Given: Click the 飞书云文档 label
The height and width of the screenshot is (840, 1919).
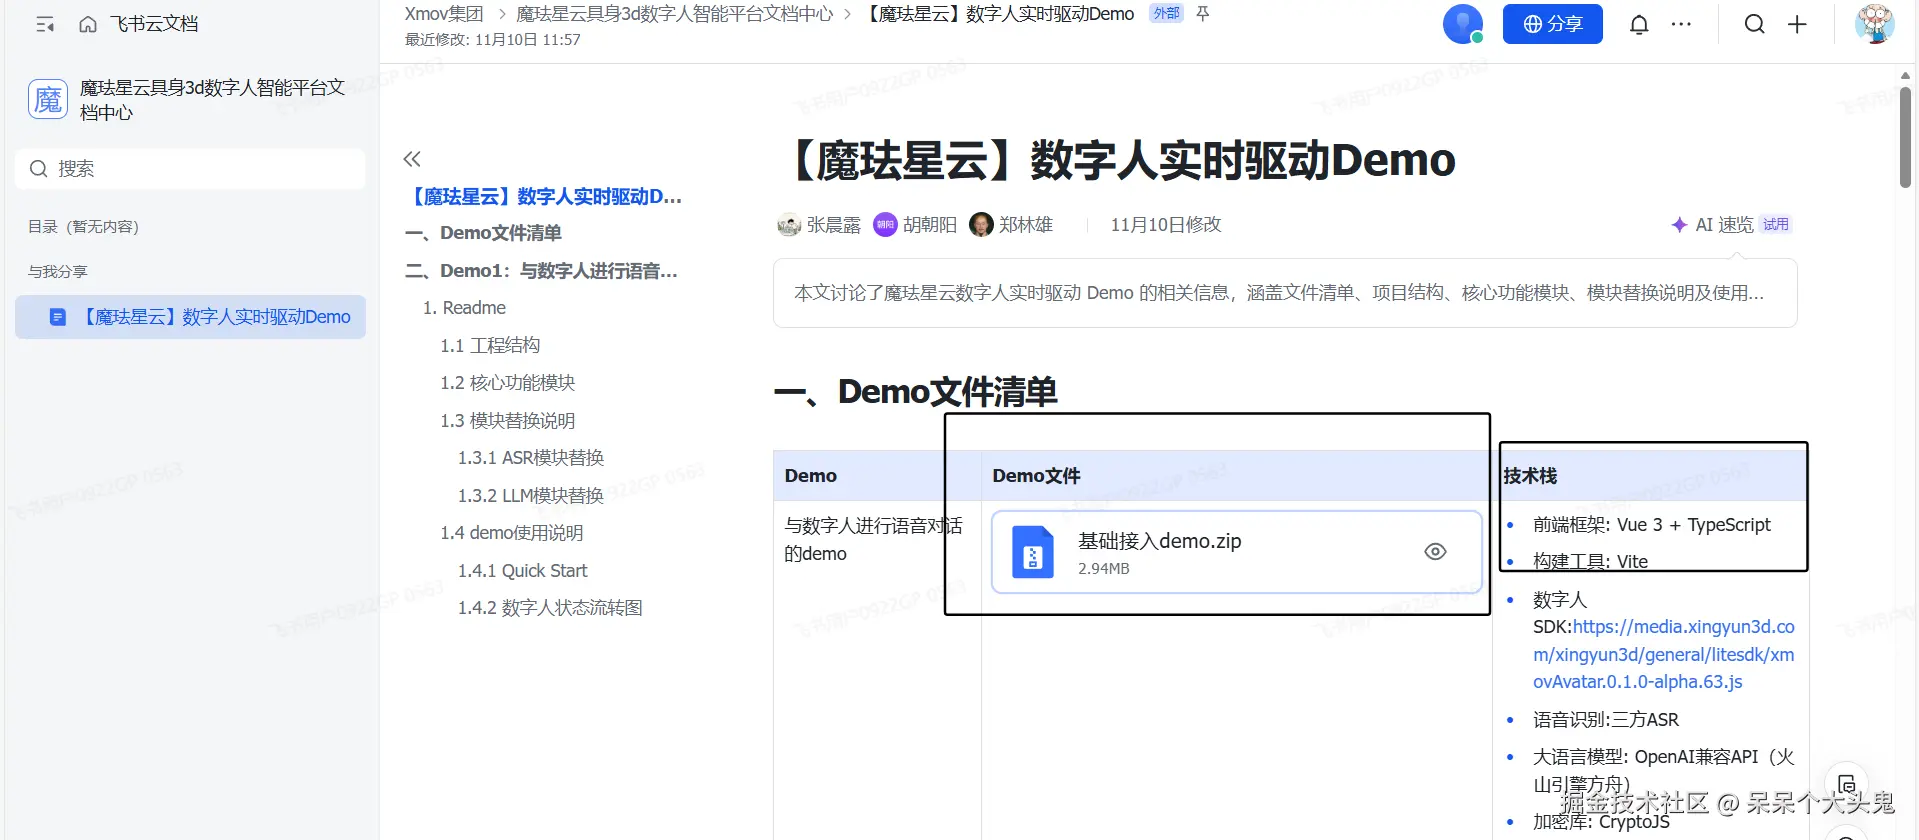Looking at the screenshot, I should pyautogui.click(x=154, y=24).
